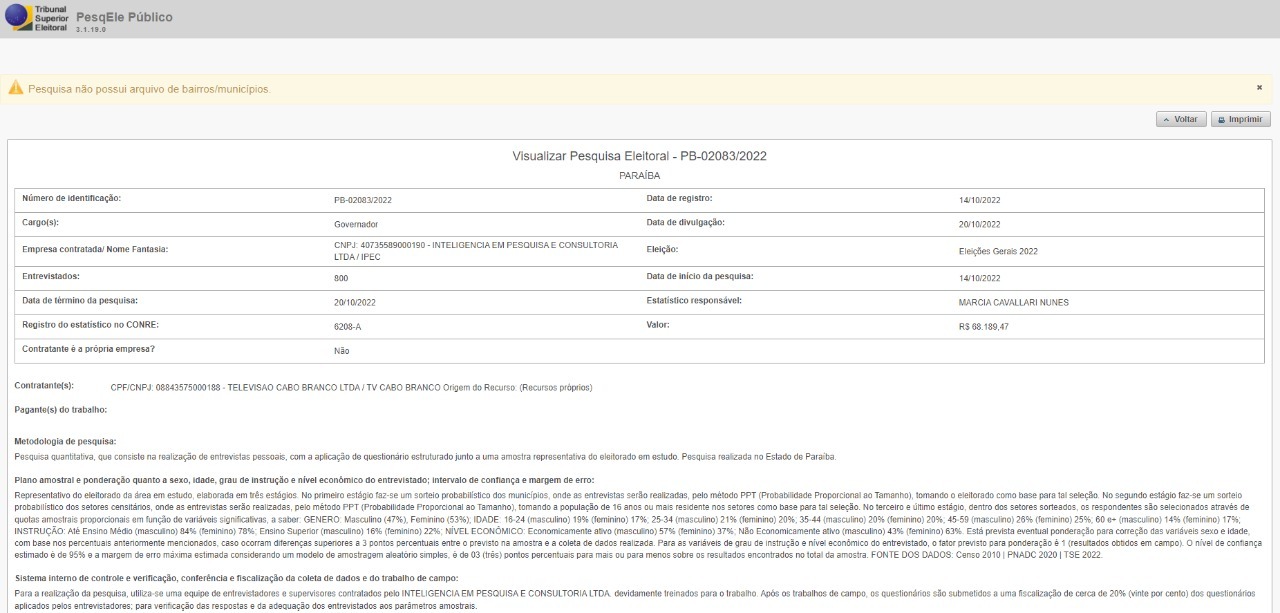Image resolution: width=1280 pixels, height=613 pixels.
Task: Click the Empresa contratada/ Nome Fantasia label
Action: [x=95, y=249]
